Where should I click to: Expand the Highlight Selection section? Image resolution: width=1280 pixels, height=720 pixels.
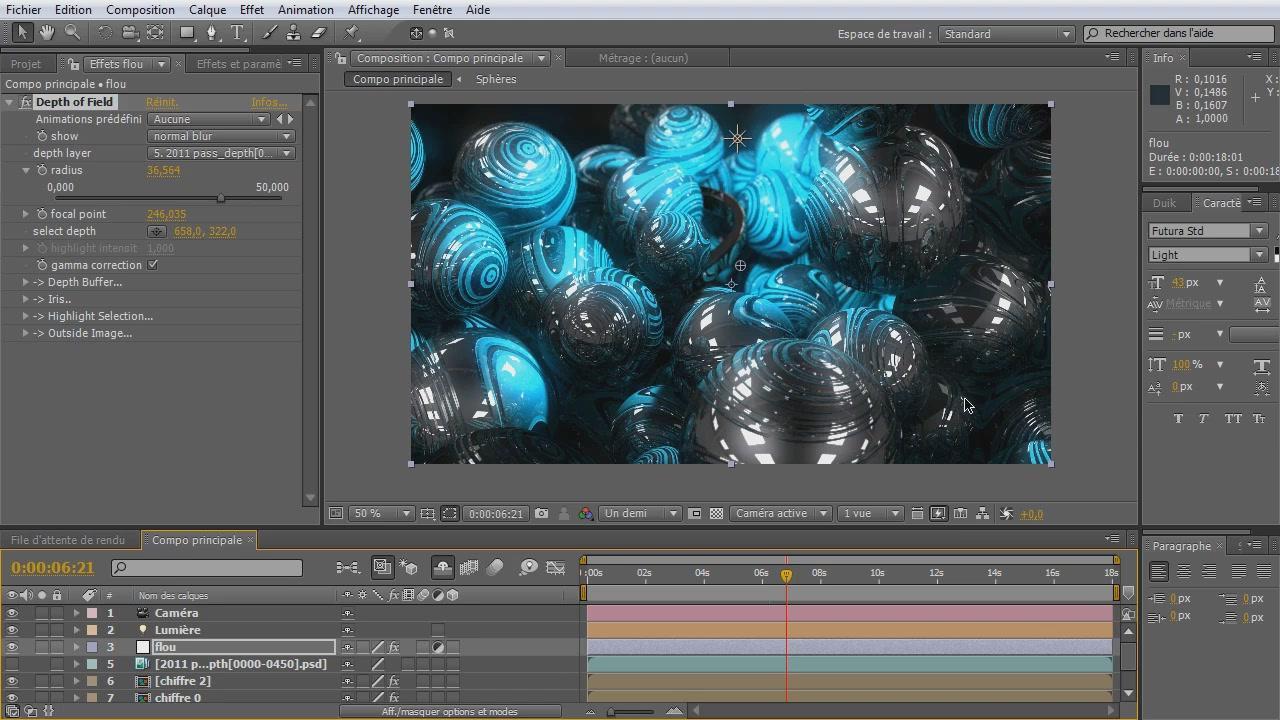pyautogui.click(x=26, y=316)
